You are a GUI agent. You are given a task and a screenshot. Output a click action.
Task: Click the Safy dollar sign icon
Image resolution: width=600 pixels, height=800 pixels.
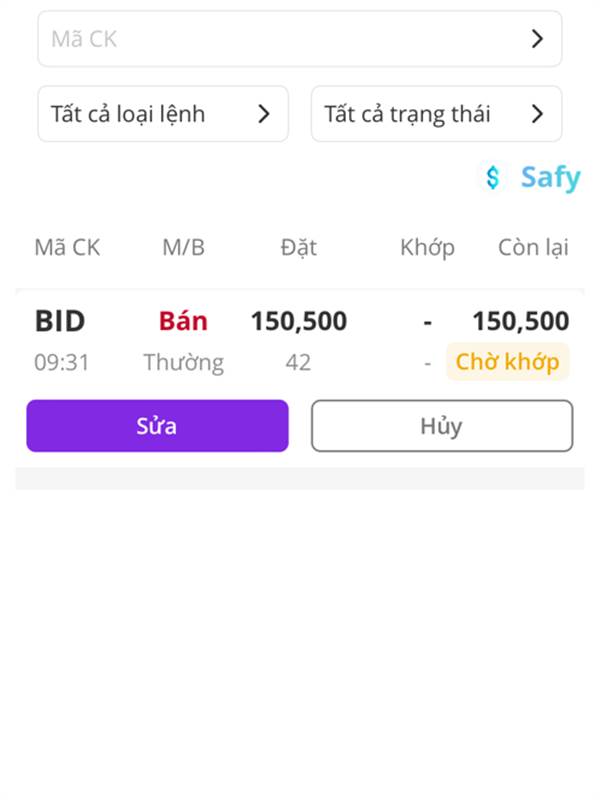[x=492, y=178]
